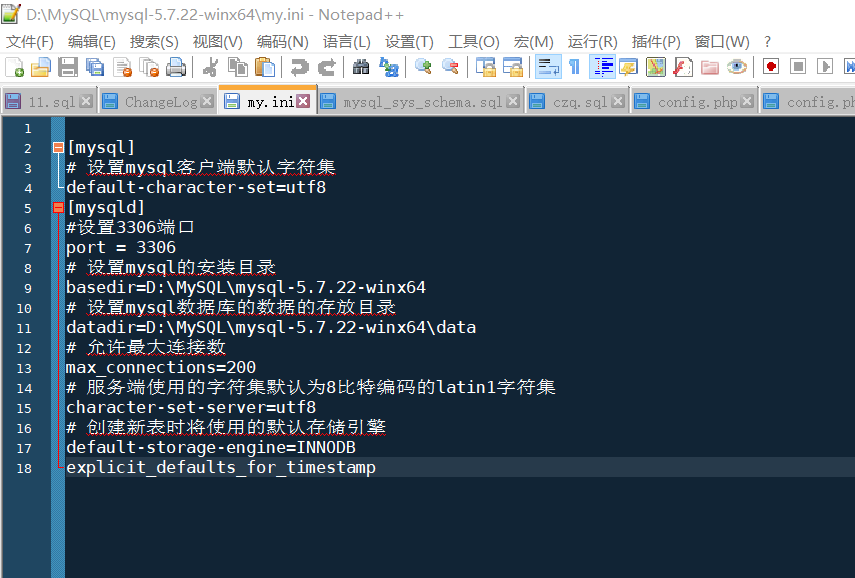Toggle show all characters pilcrow icon

(574, 67)
